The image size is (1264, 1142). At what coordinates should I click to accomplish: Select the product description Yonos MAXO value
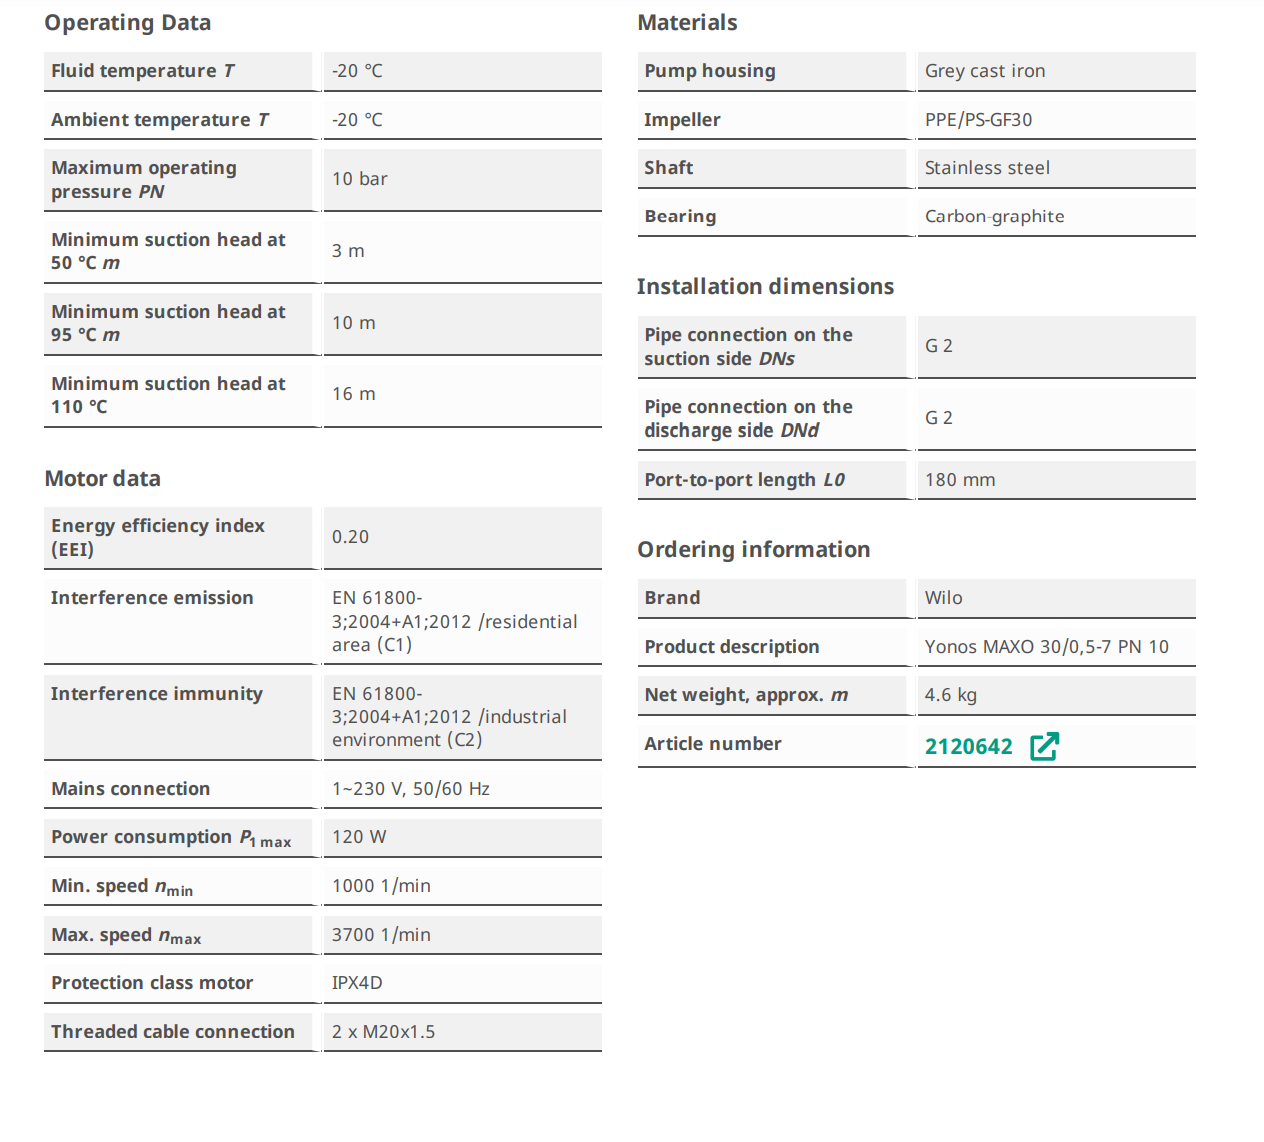coord(1046,647)
